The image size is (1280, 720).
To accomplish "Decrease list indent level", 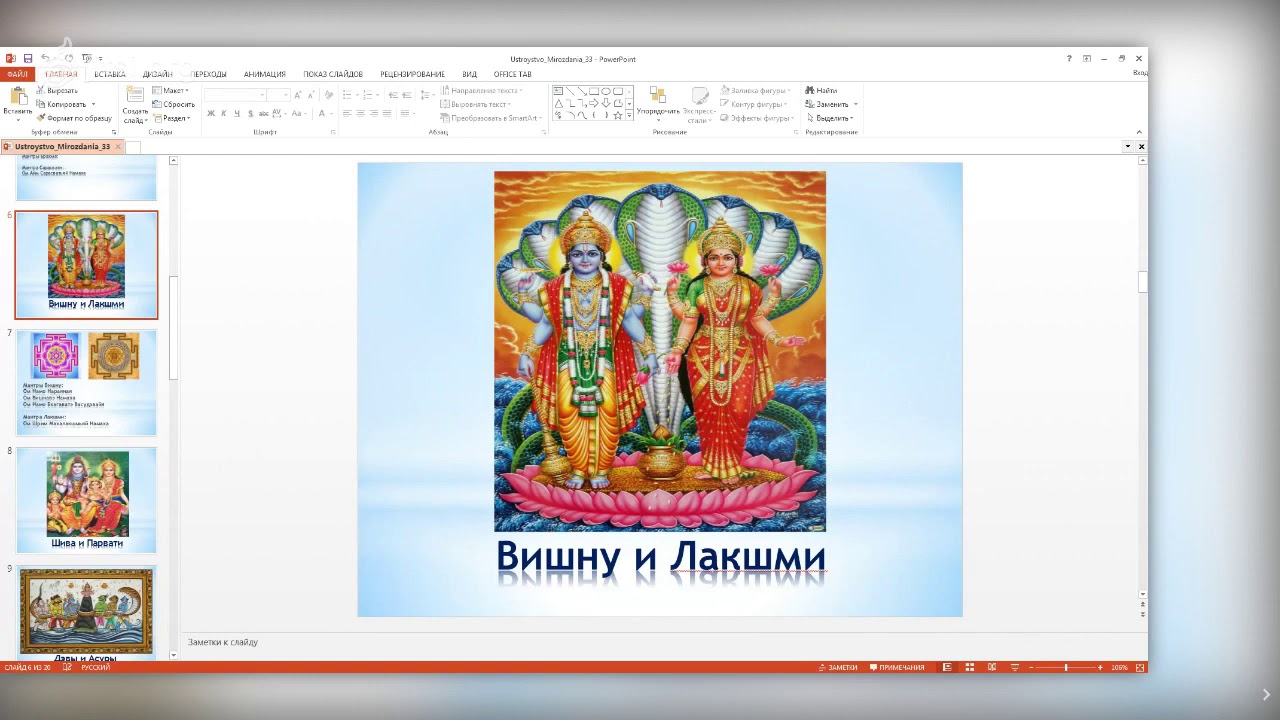I will (393, 95).
